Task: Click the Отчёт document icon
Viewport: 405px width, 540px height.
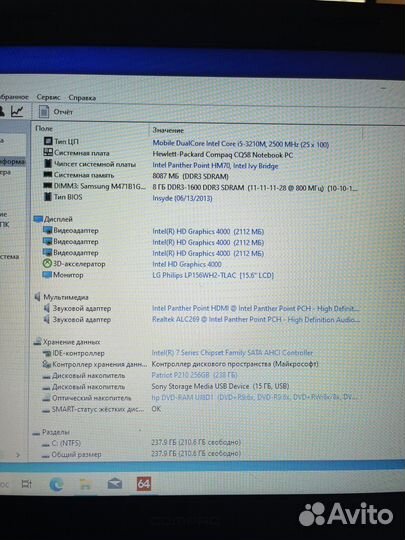Action: (44, 112)
